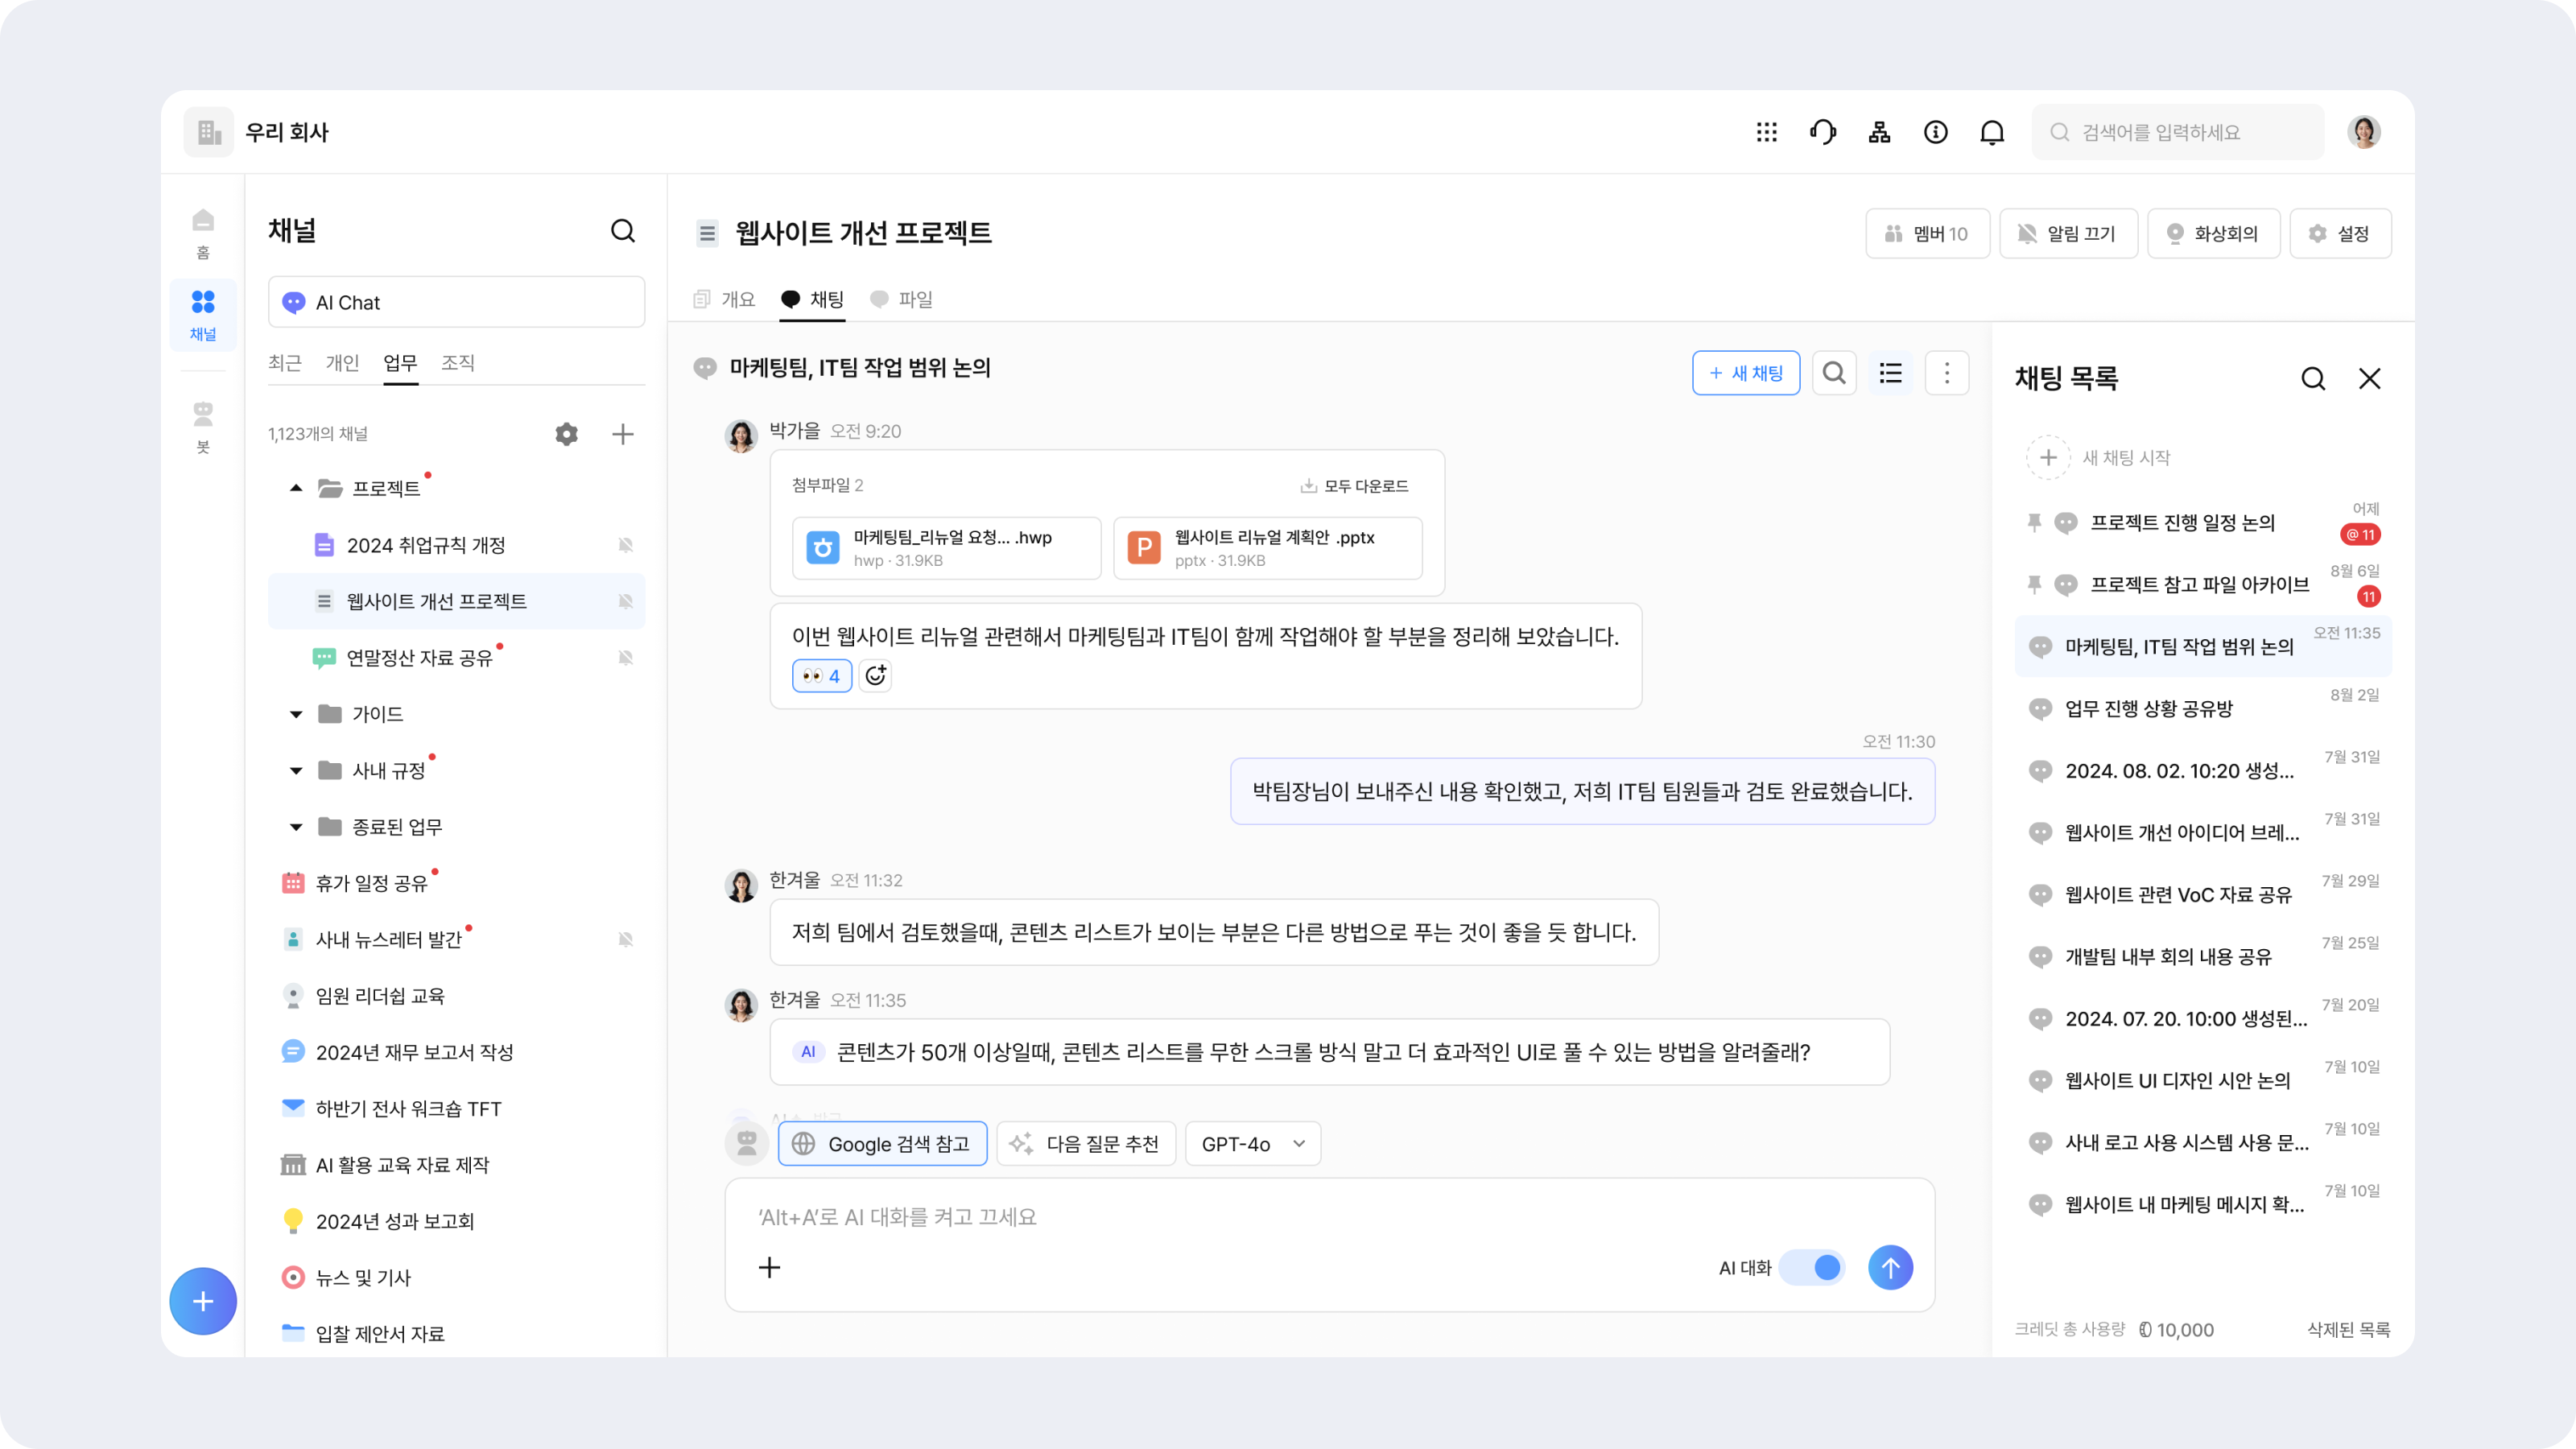Screen dimensions: 2576x1449
Task: Click the 새 채팅 button
Action: tap(1746, 373)
